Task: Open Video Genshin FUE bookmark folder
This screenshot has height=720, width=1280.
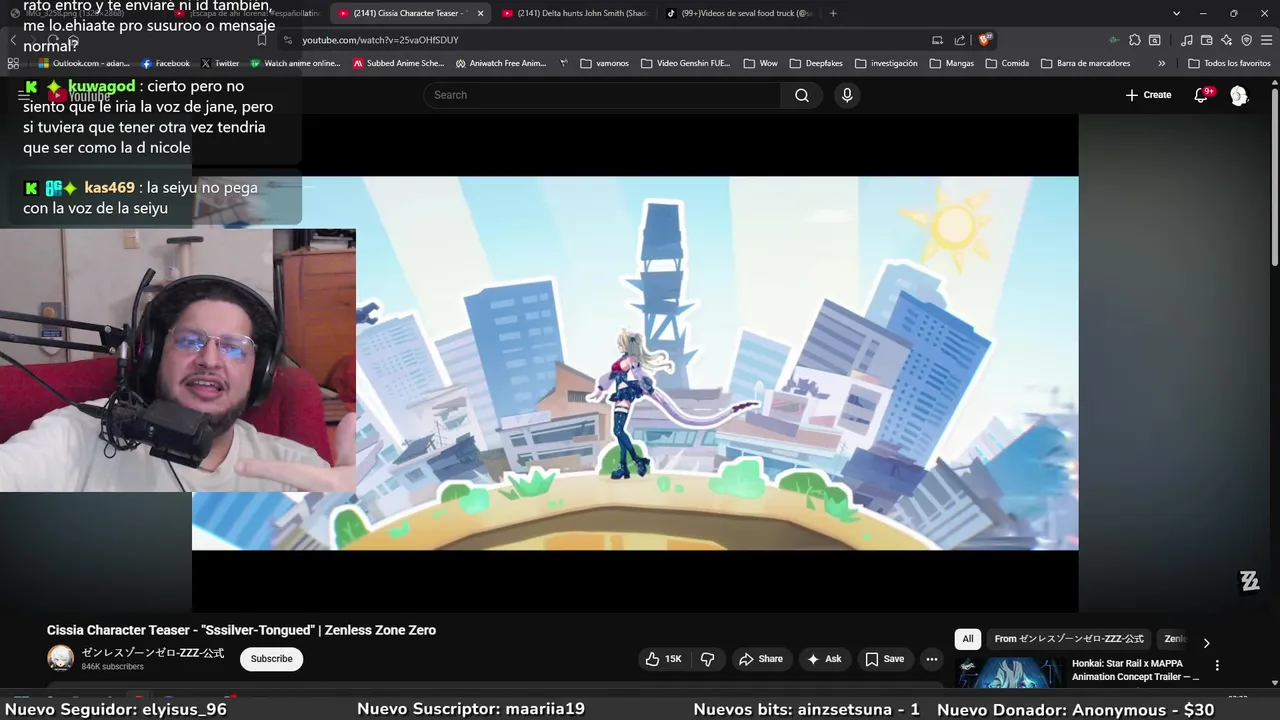Action: (686, 63)
